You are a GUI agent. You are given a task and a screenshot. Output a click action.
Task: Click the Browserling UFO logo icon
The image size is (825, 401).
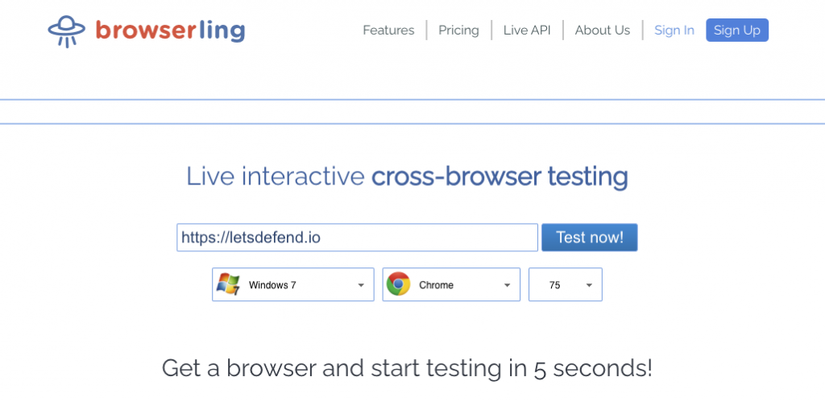[x=66, y=31]
